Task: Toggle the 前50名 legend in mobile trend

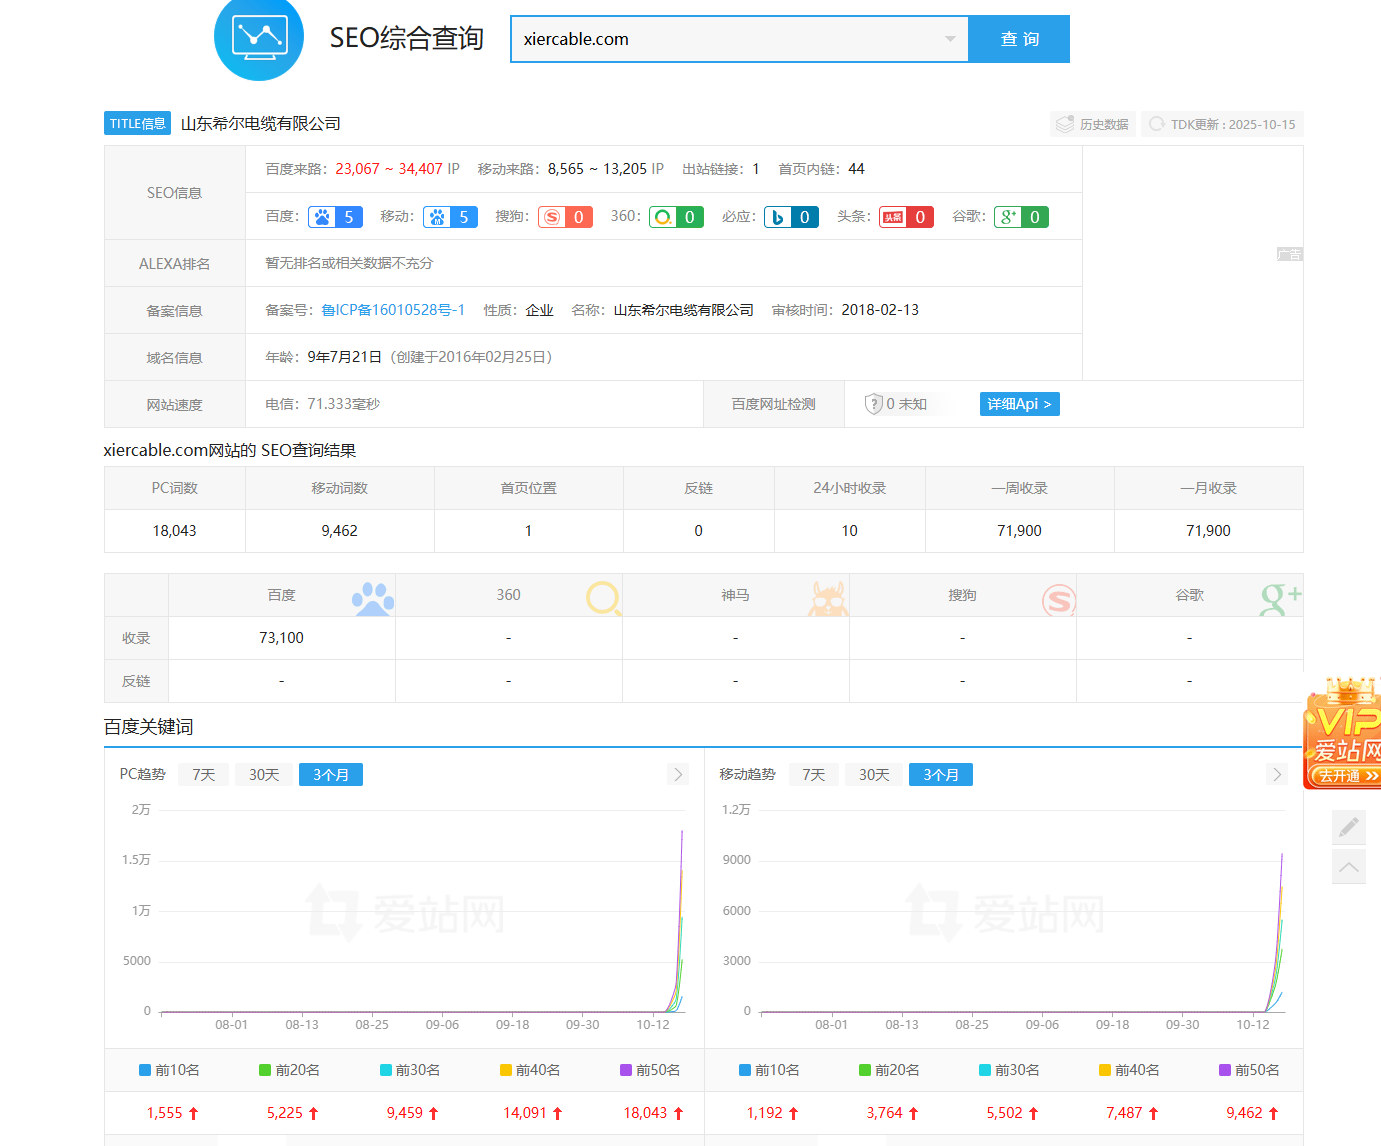Action: (1249, 1070)
